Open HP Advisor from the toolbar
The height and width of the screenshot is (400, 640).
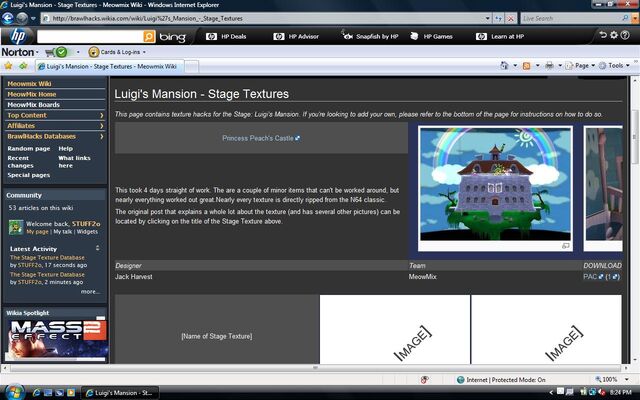296,36
